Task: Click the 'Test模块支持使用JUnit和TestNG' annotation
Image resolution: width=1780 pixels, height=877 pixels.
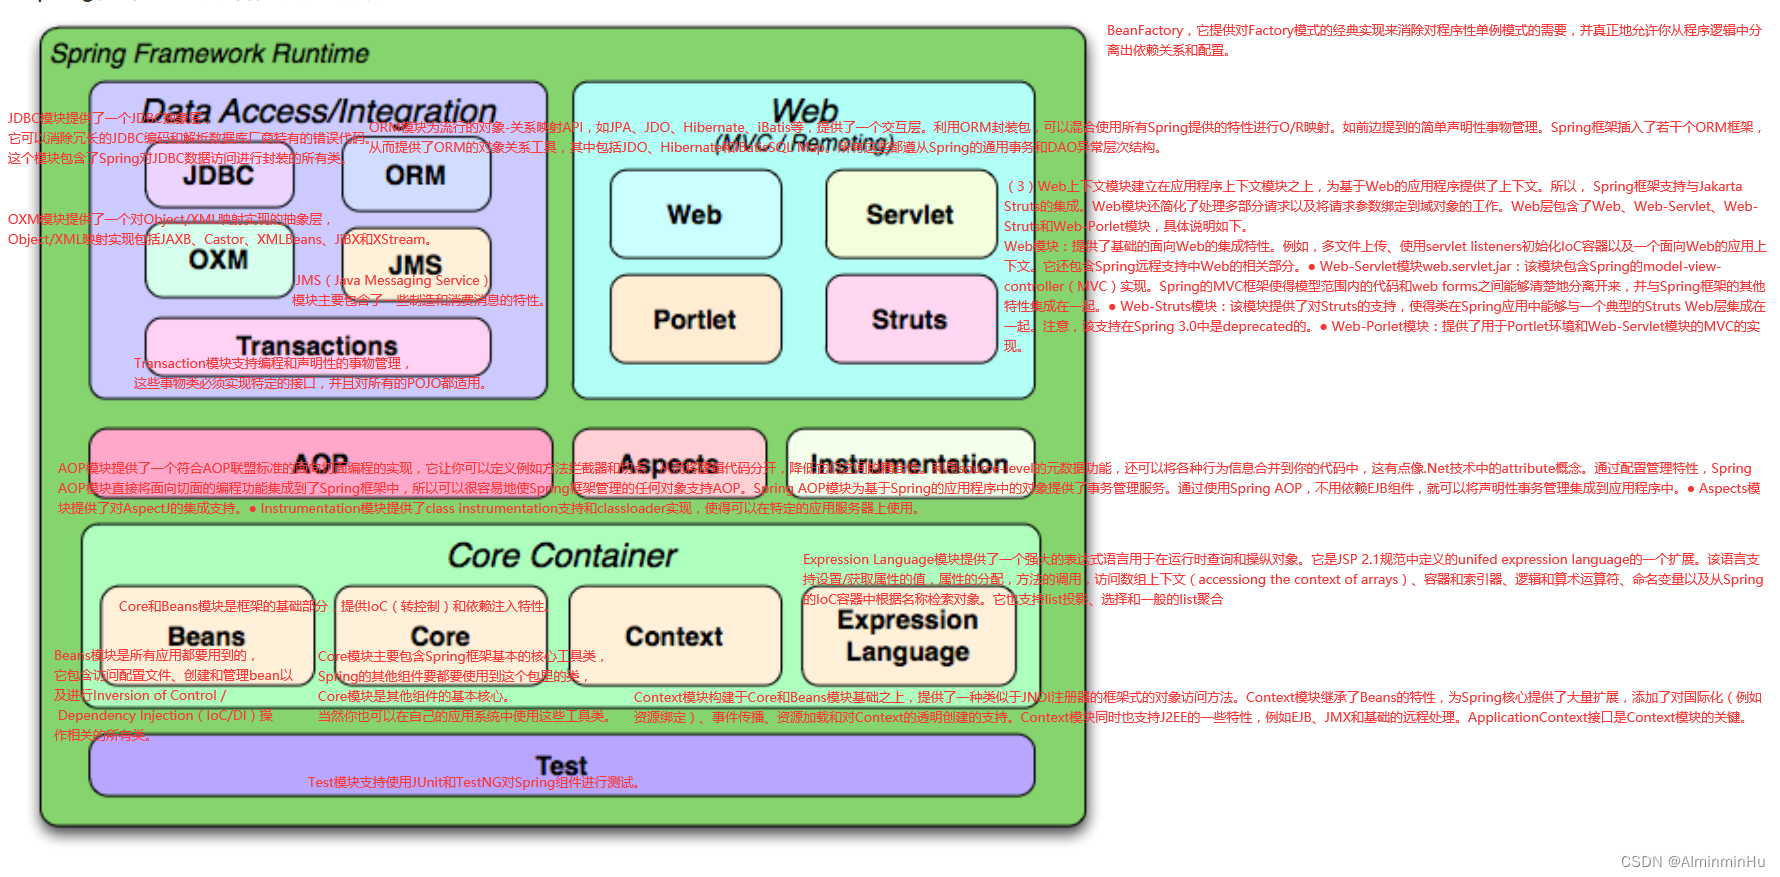Action: pyautogui.click(x=474, y=782)
